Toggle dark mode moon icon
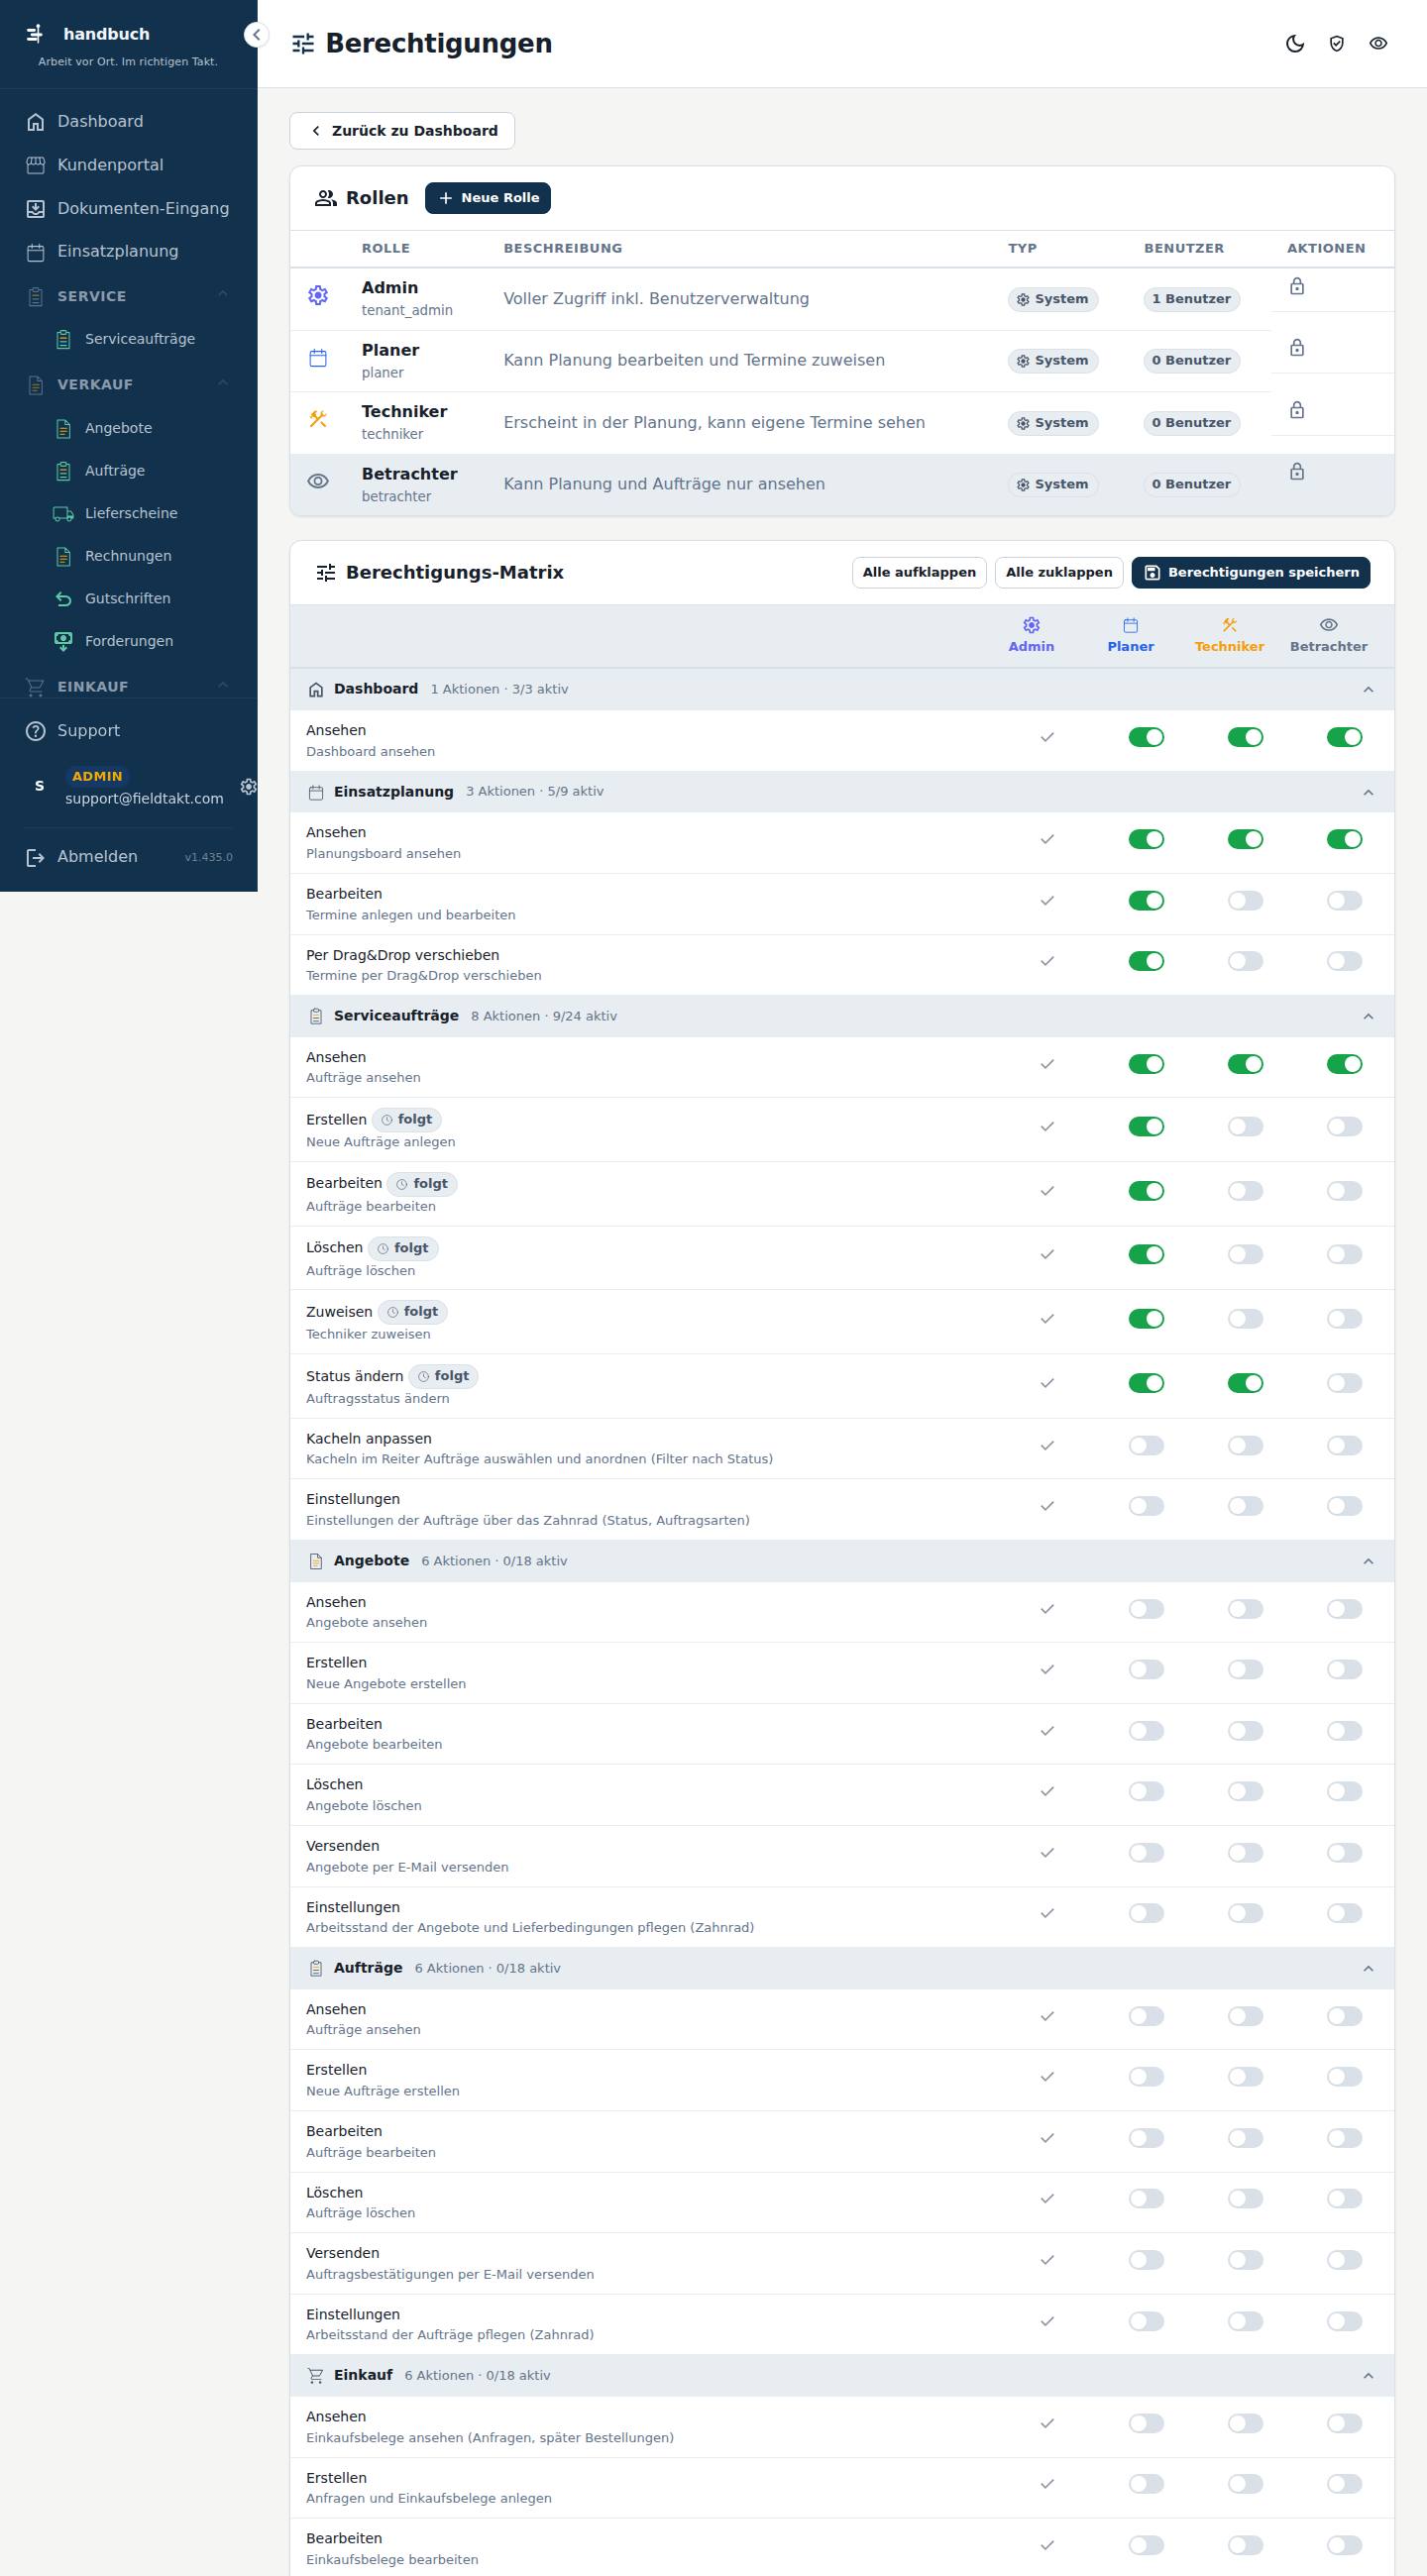Image resolution: width=1427 pixels, height=2576 pixels. [x=1295, y=43]
